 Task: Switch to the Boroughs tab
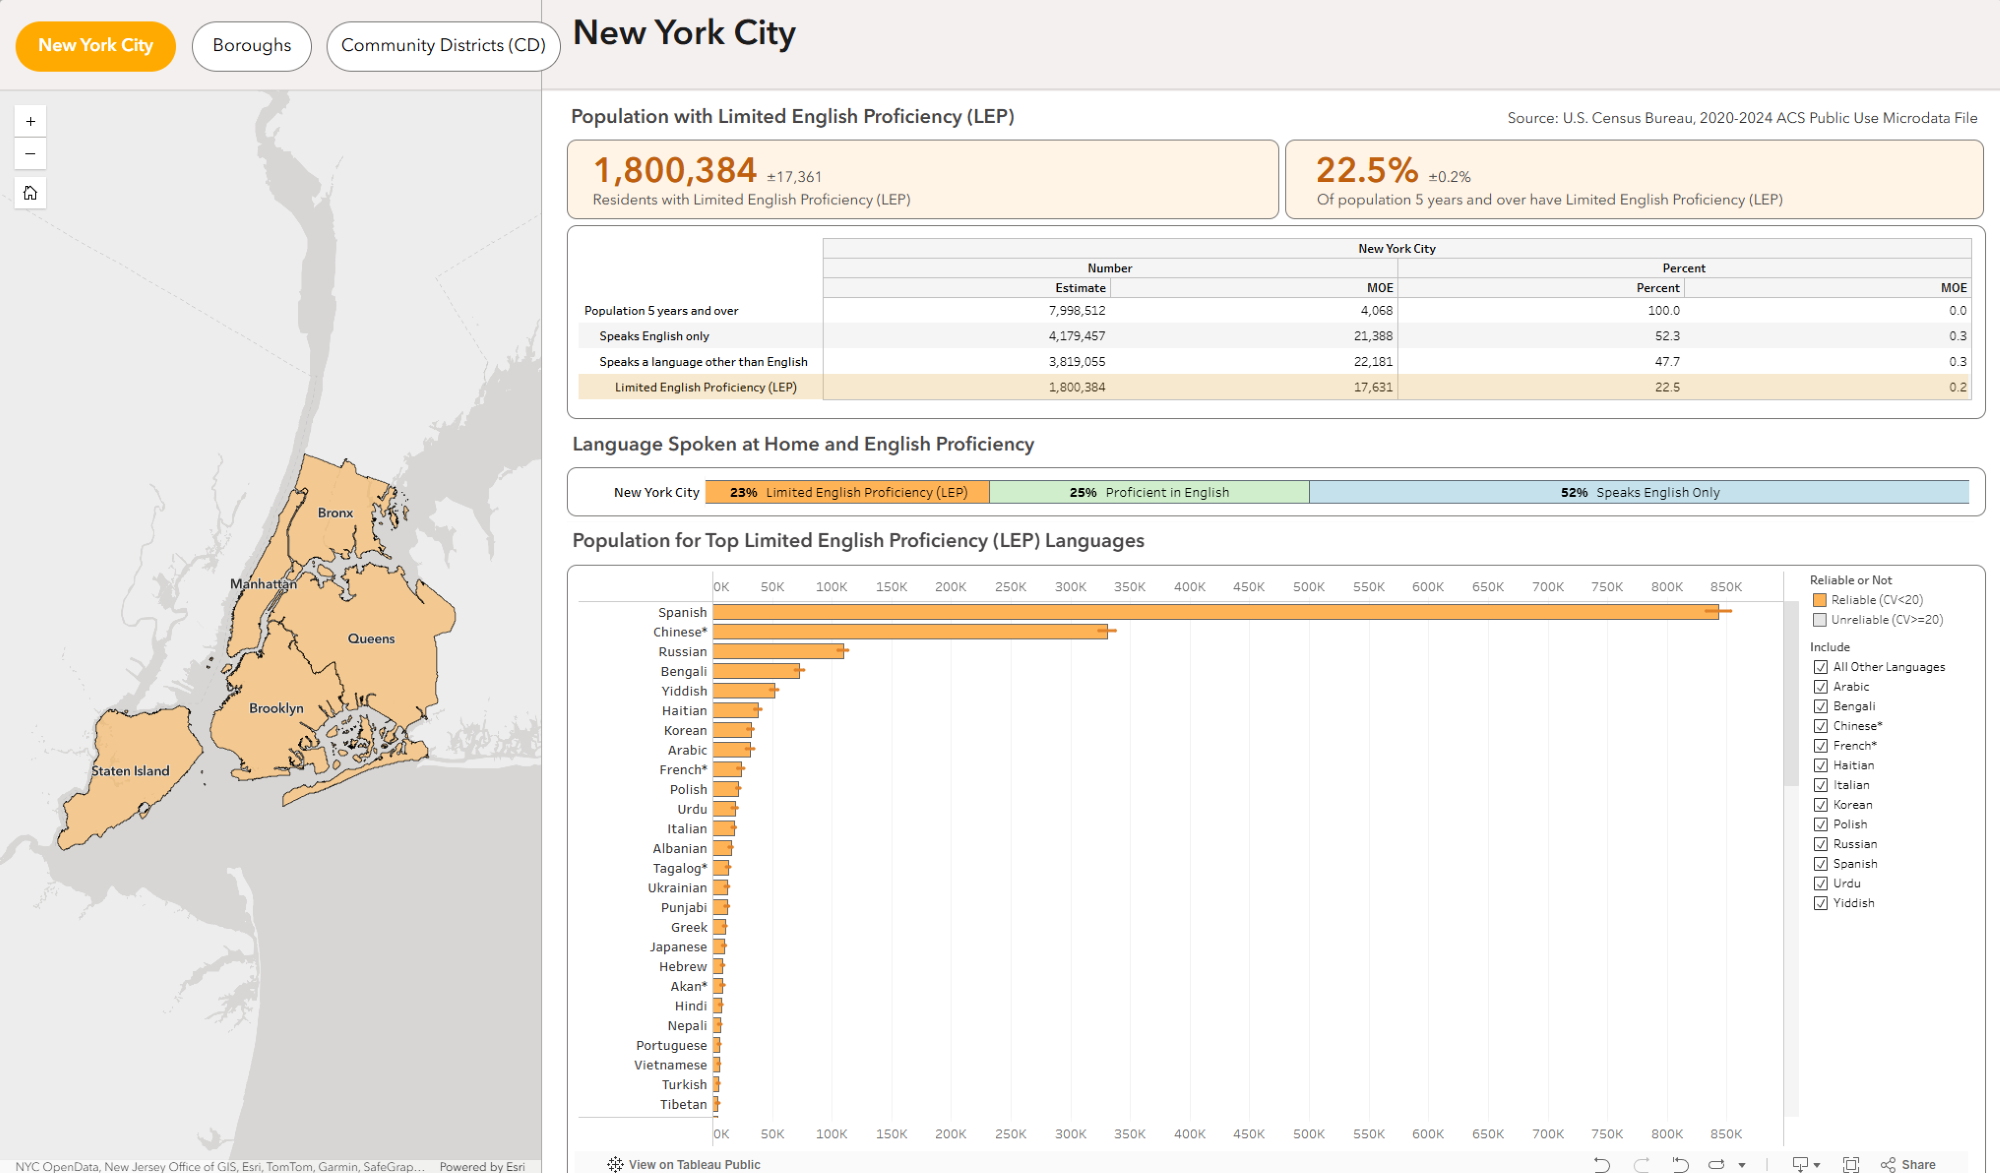[x=252, y=46]
